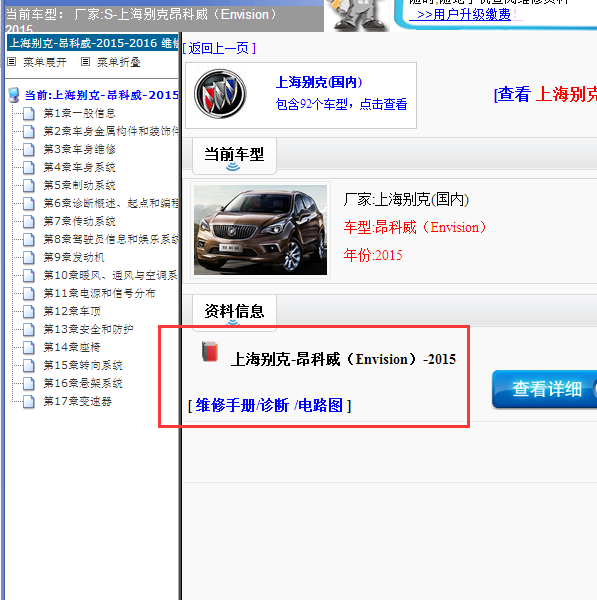Click the 查看 上海别克 link at right
This screenshot has width=597, height=600.
click(546, 94)
